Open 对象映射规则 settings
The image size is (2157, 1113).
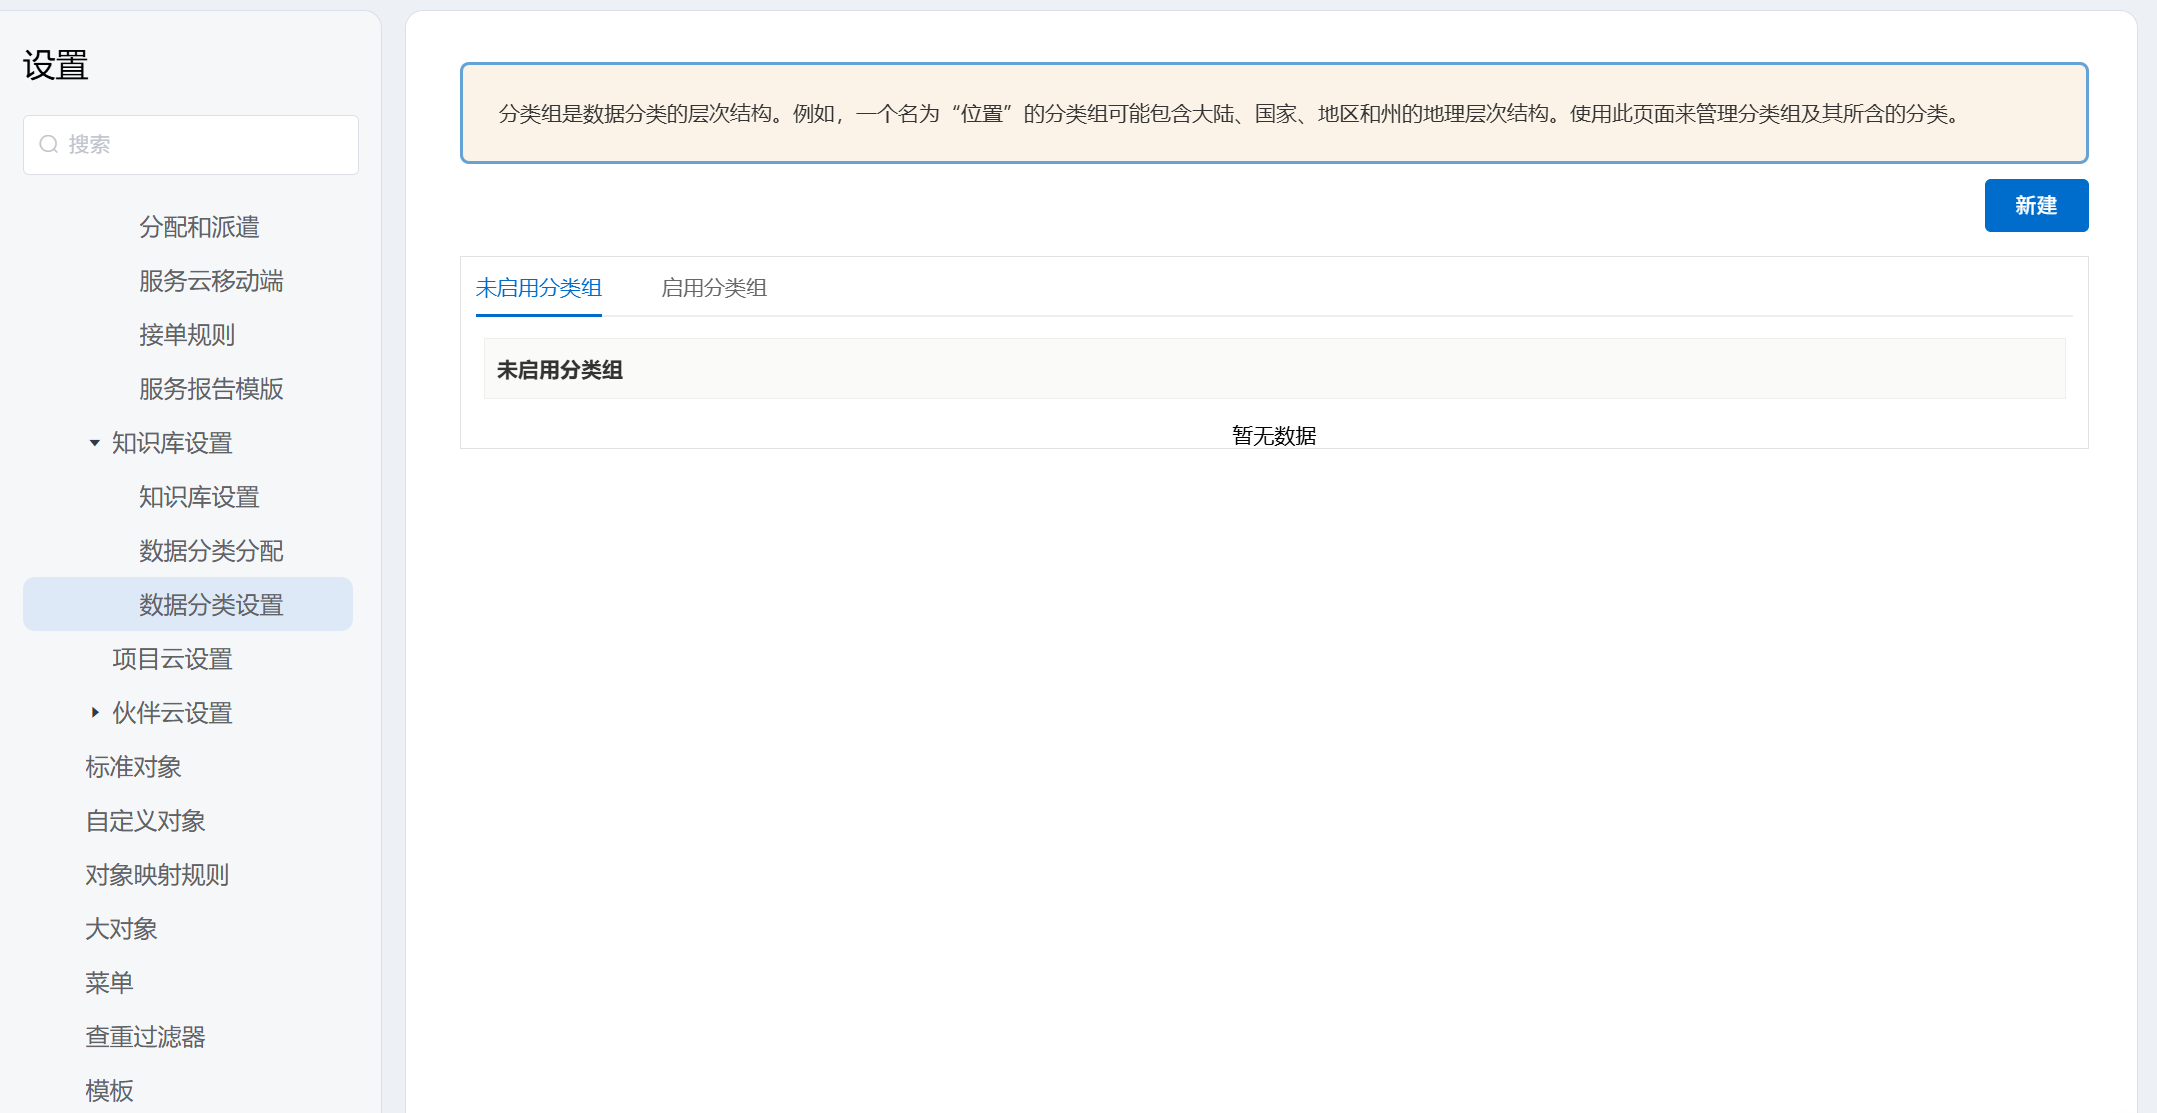157,875
